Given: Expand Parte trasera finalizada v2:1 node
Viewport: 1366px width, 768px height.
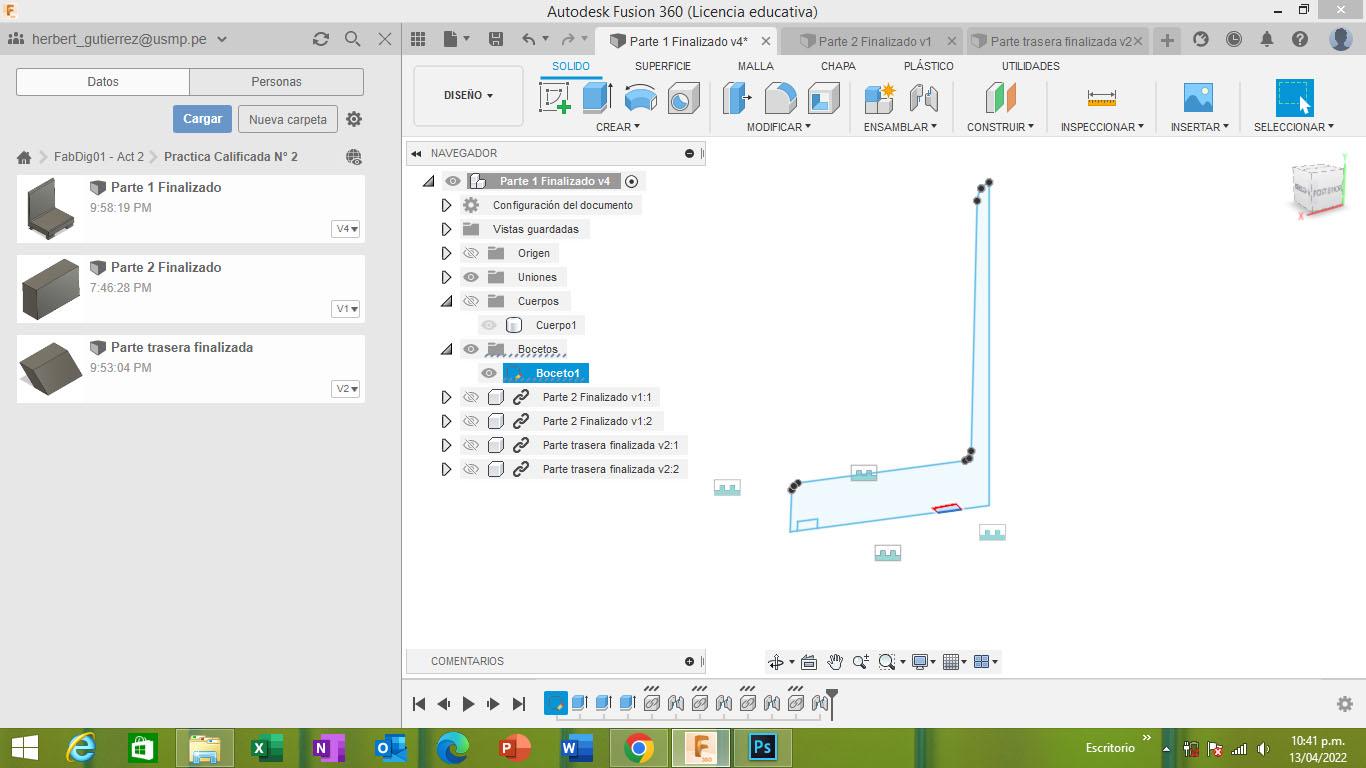Looking at the screenshot, I should coord(447,445).
